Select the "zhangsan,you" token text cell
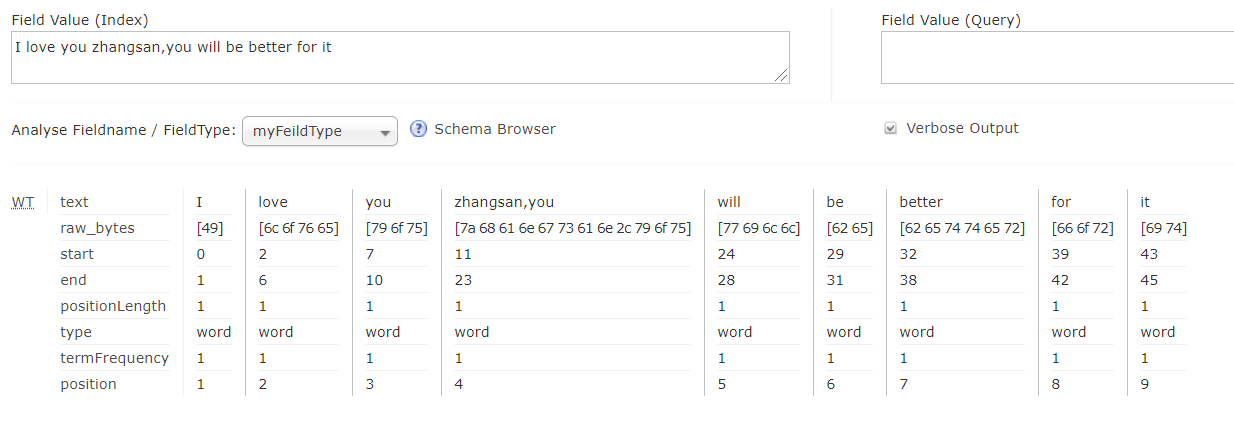This screenshot has height=436, width=1234. pos(504,202)
